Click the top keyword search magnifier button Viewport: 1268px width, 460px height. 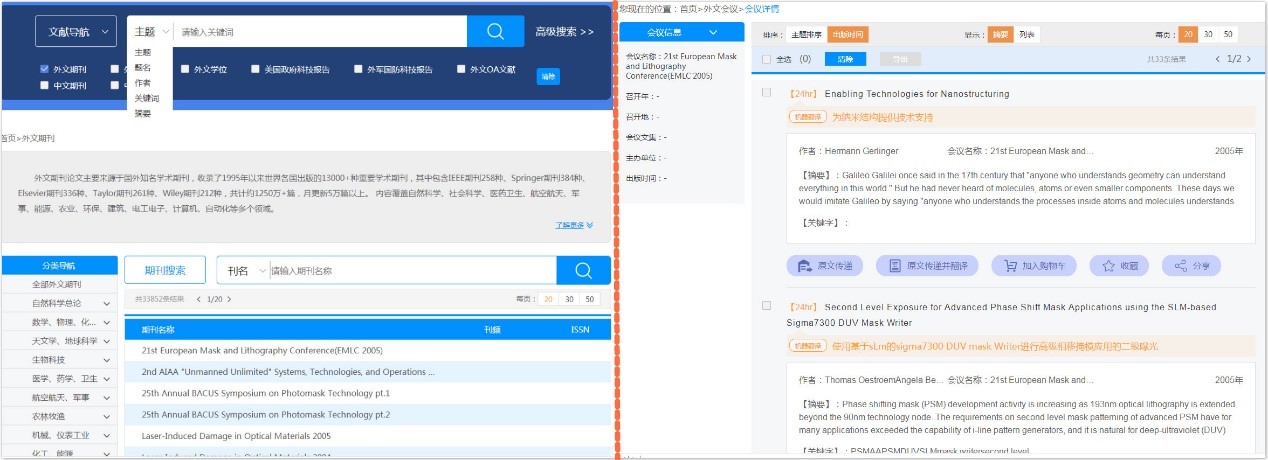point(495,32)
